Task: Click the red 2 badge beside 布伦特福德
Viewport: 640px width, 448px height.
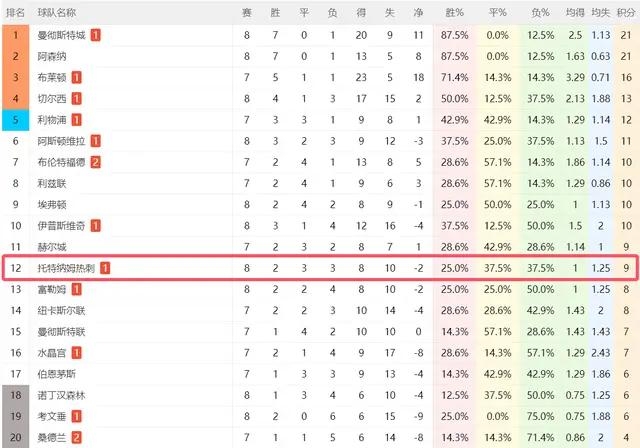Action: [x=95, y=162]
